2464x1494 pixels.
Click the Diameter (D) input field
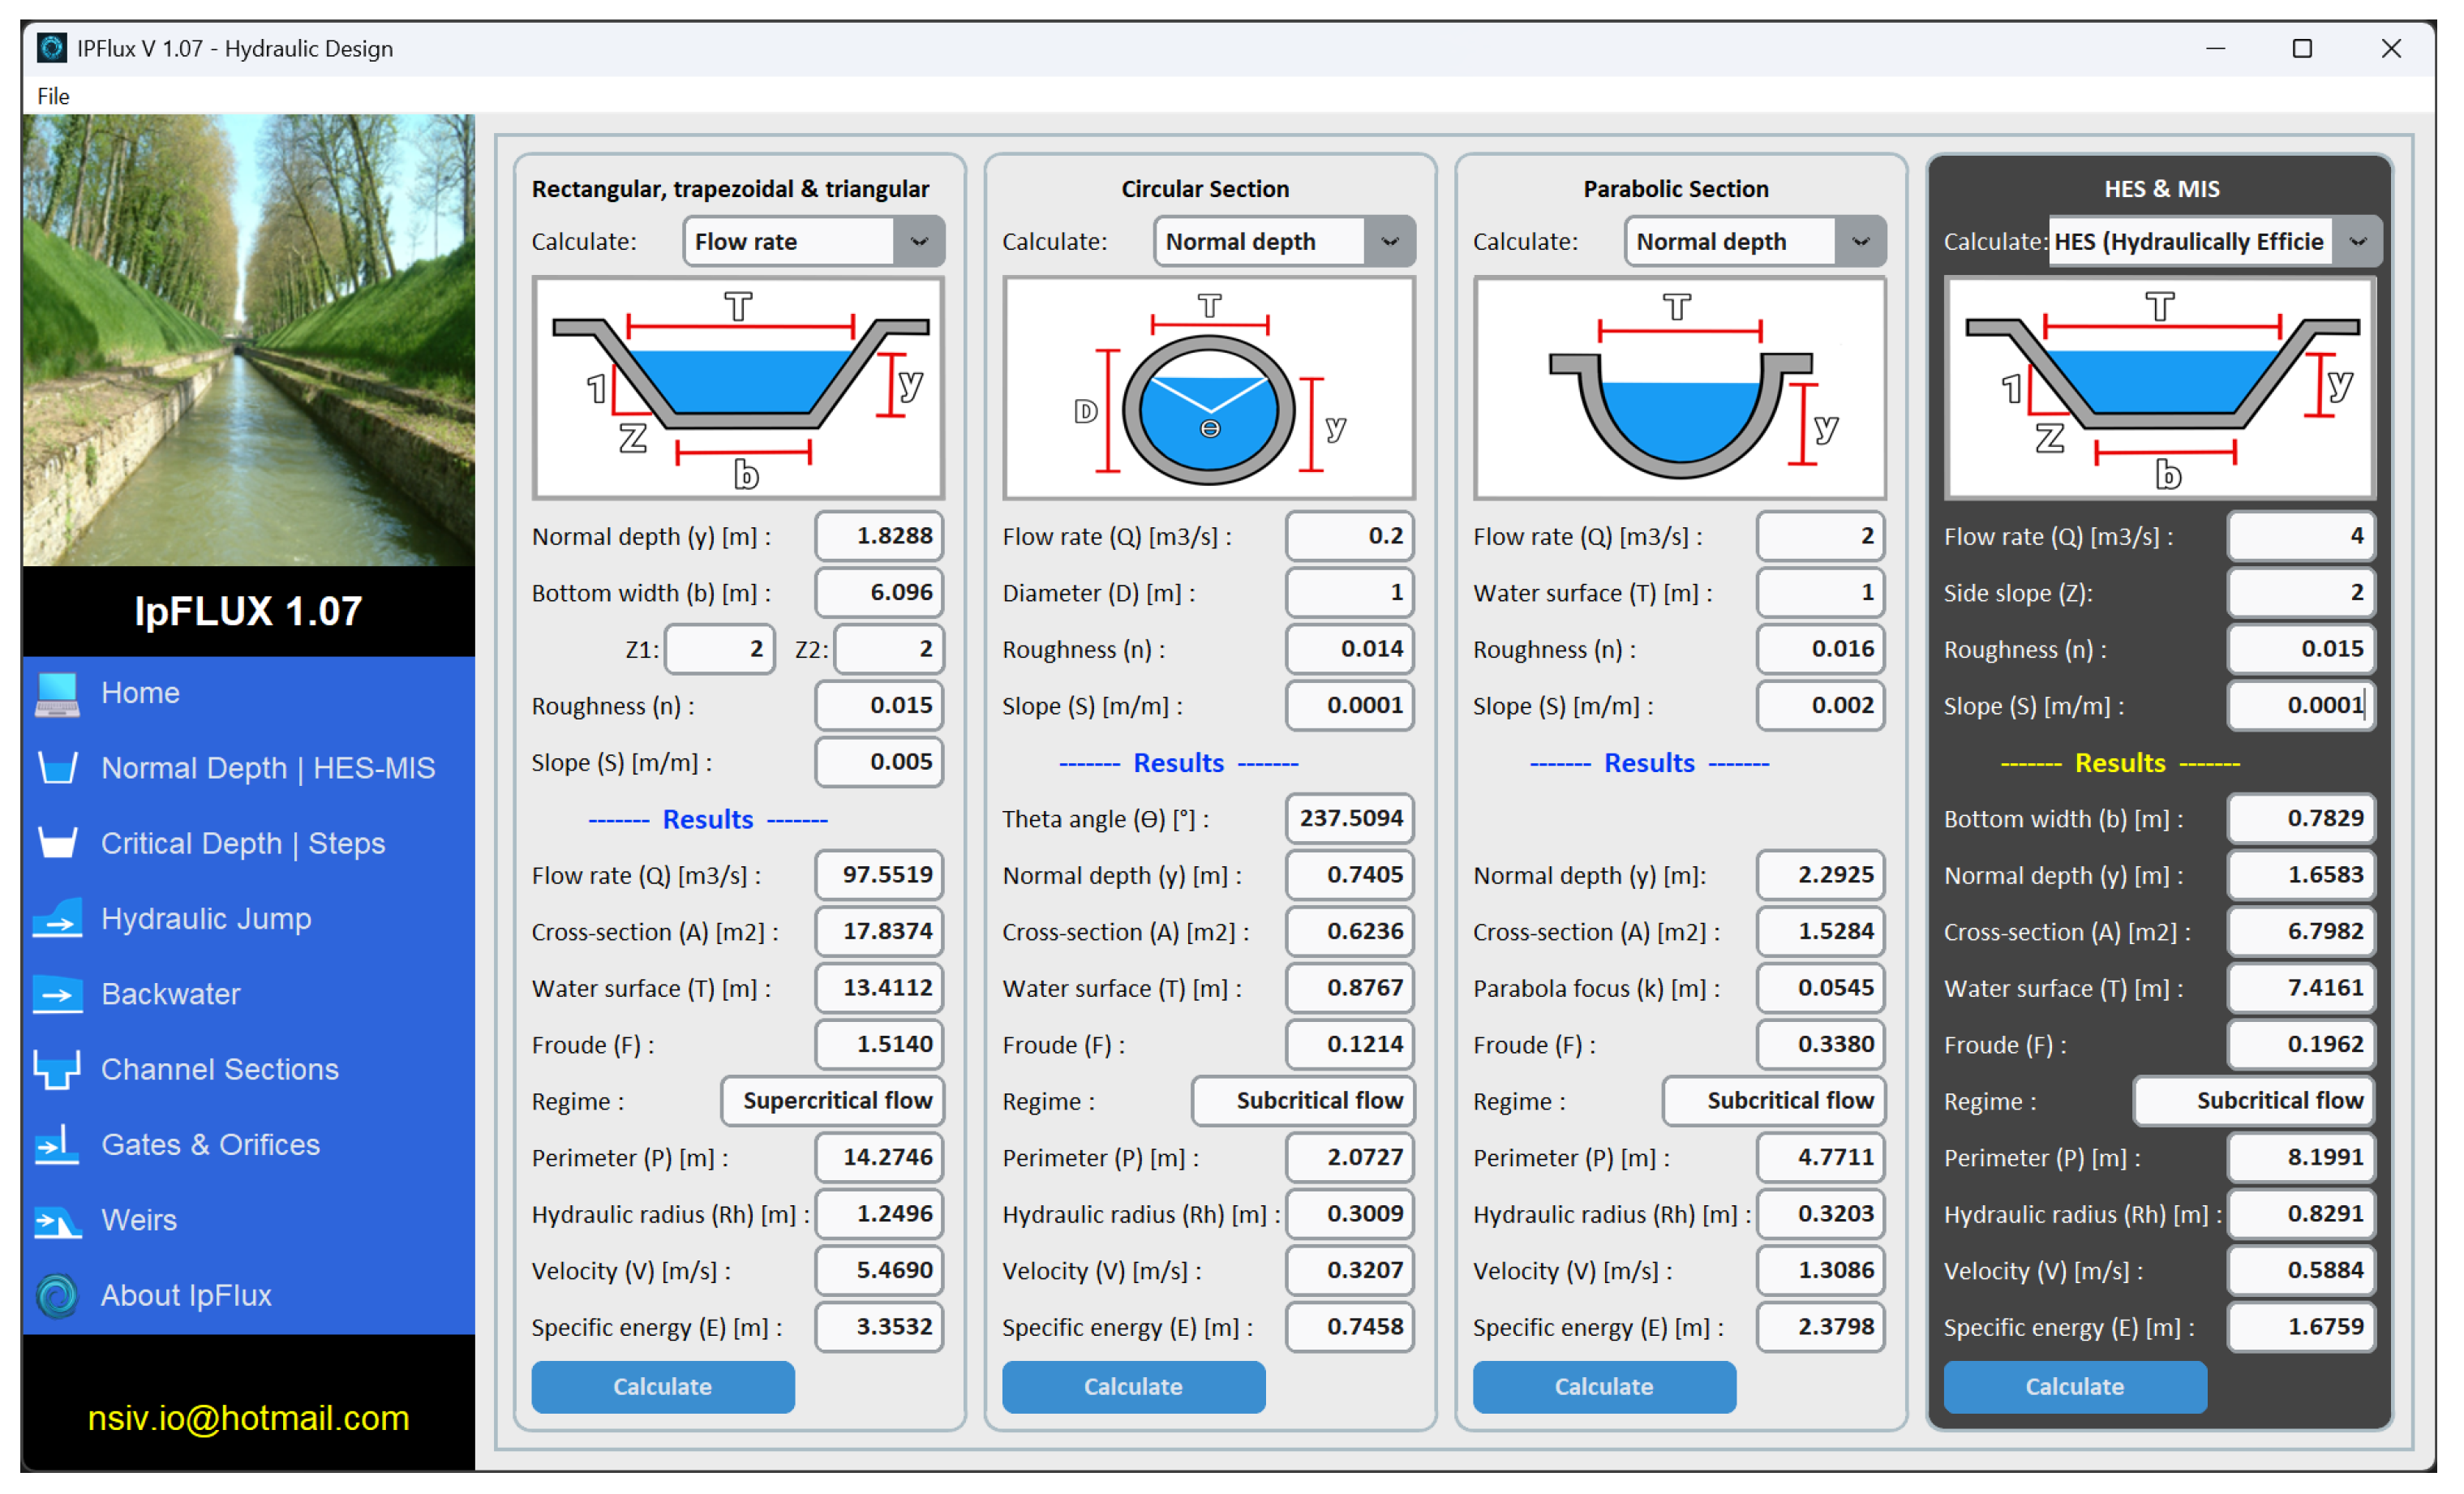pyautogui.click(x=1349, y=593)
